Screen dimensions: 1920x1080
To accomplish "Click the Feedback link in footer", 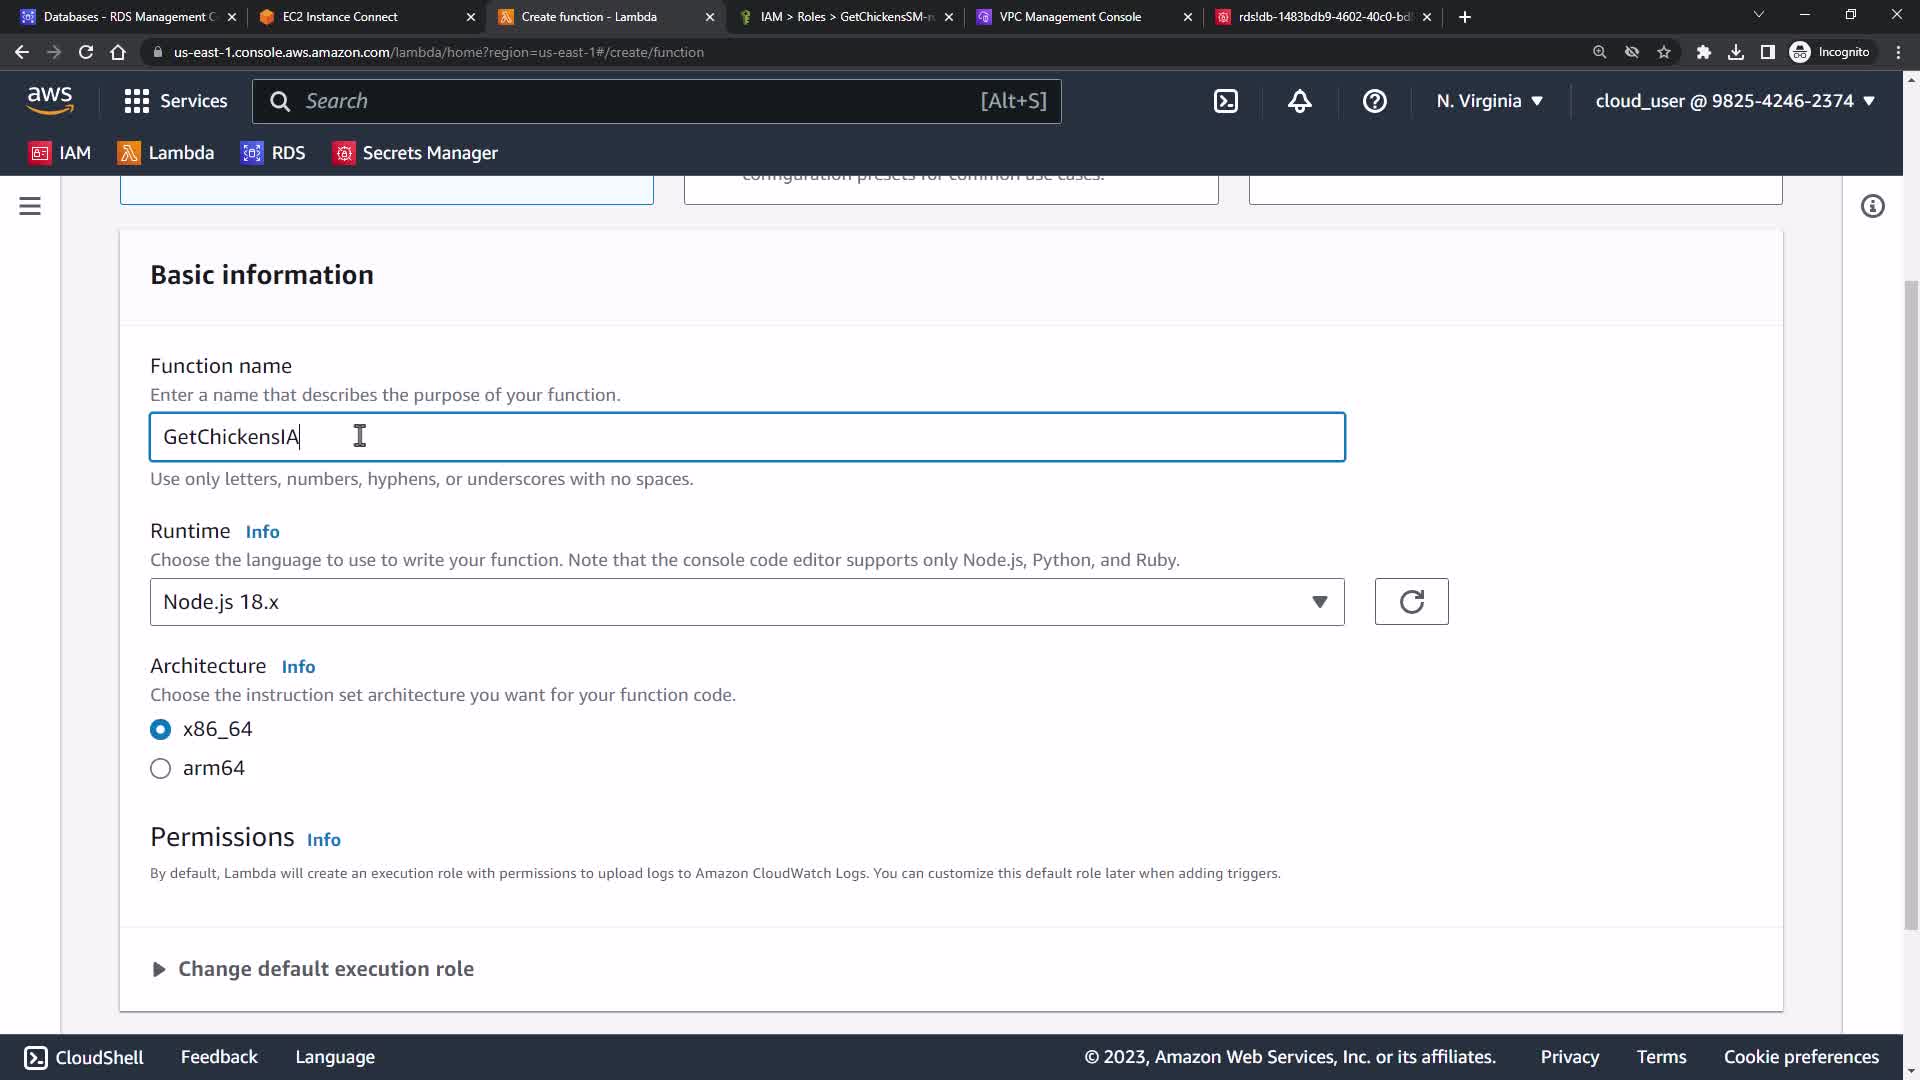I will [x=219, y=1057].
